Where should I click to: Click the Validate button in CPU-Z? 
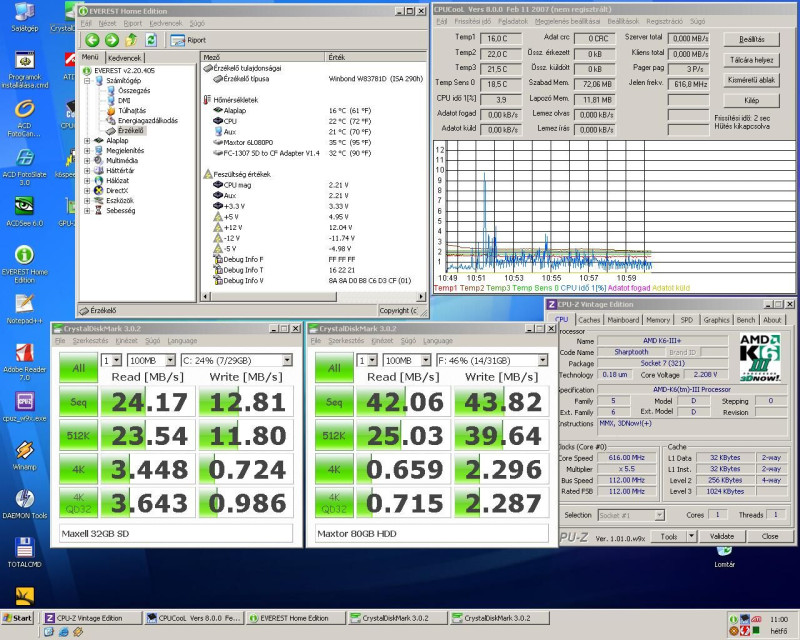point(722,536)
